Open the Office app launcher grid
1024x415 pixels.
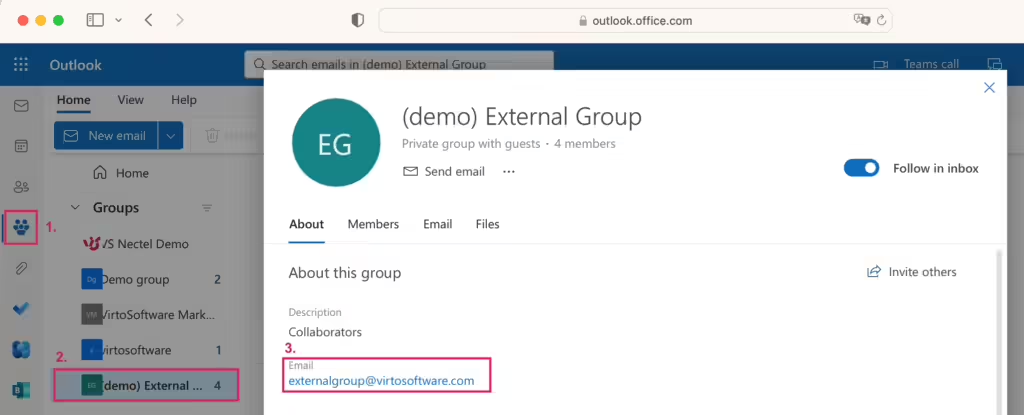(21, 65)
